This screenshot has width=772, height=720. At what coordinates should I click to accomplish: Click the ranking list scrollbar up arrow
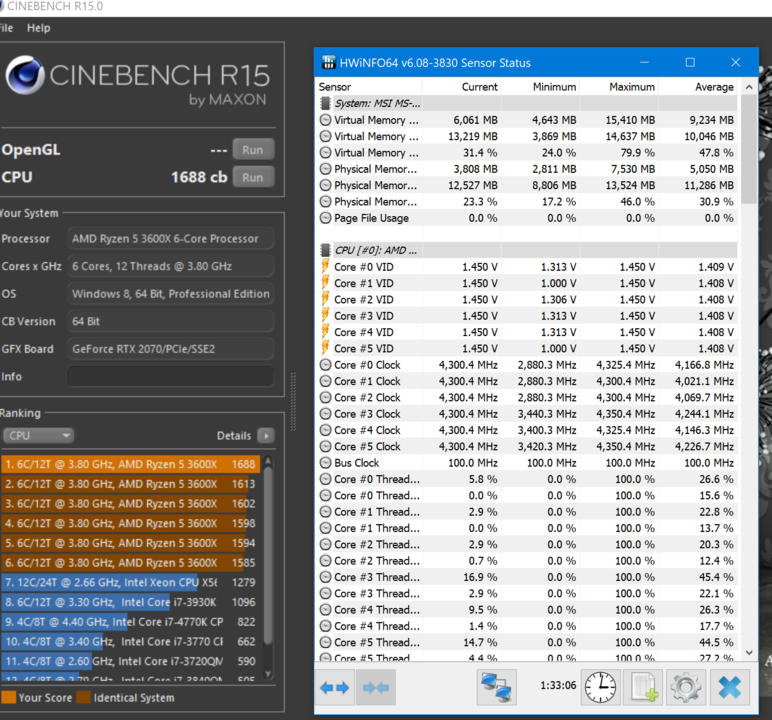tap(268, 461)
